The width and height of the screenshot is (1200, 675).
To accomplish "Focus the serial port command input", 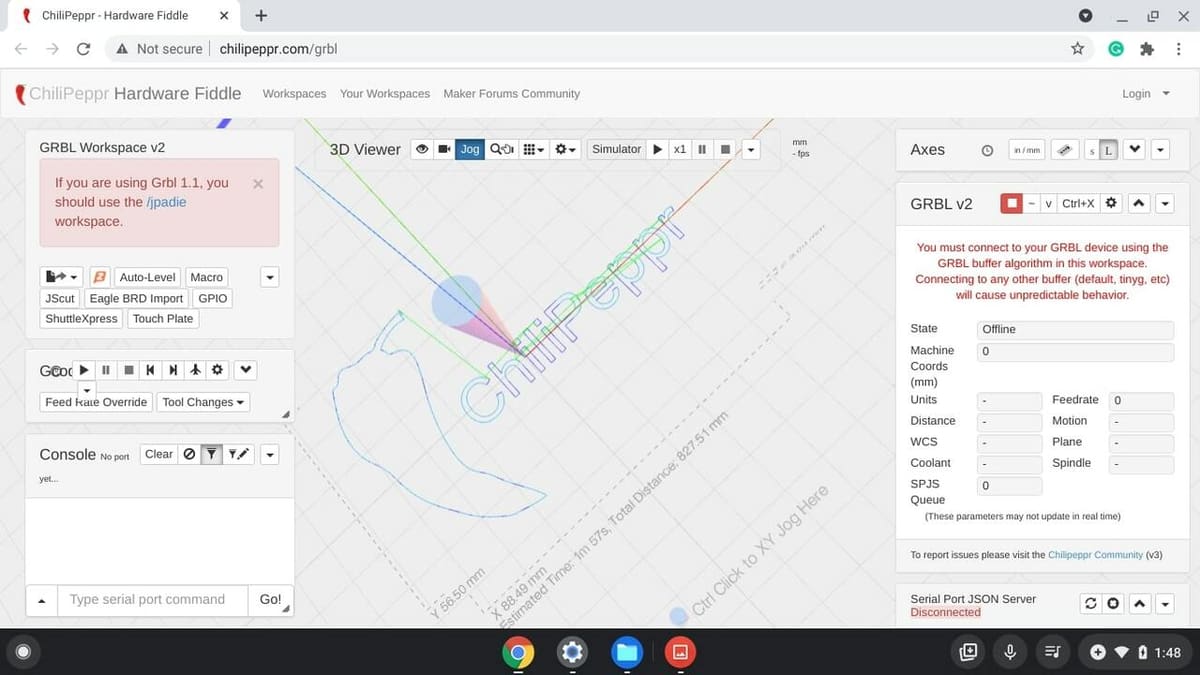I will click(x=152, y=600).
